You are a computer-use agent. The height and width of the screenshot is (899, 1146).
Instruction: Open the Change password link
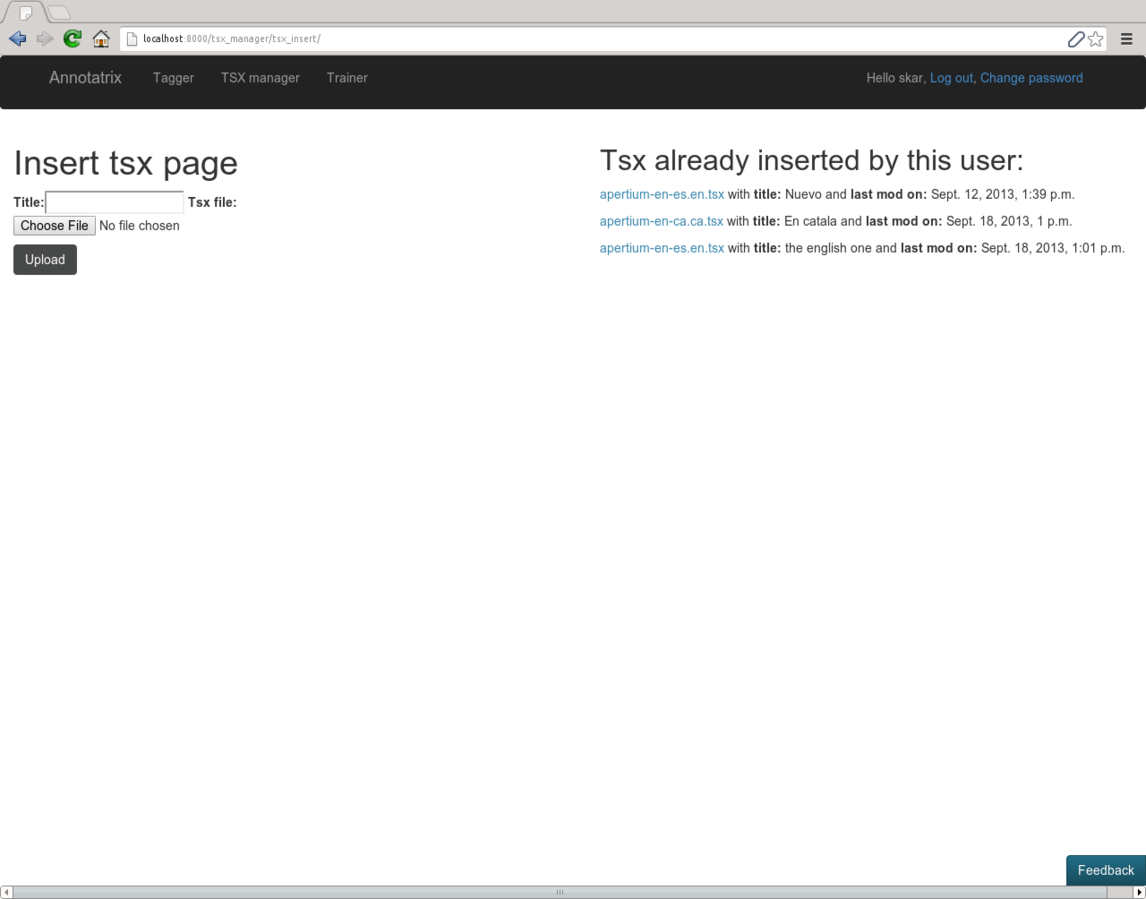[x=1031, y=78]
